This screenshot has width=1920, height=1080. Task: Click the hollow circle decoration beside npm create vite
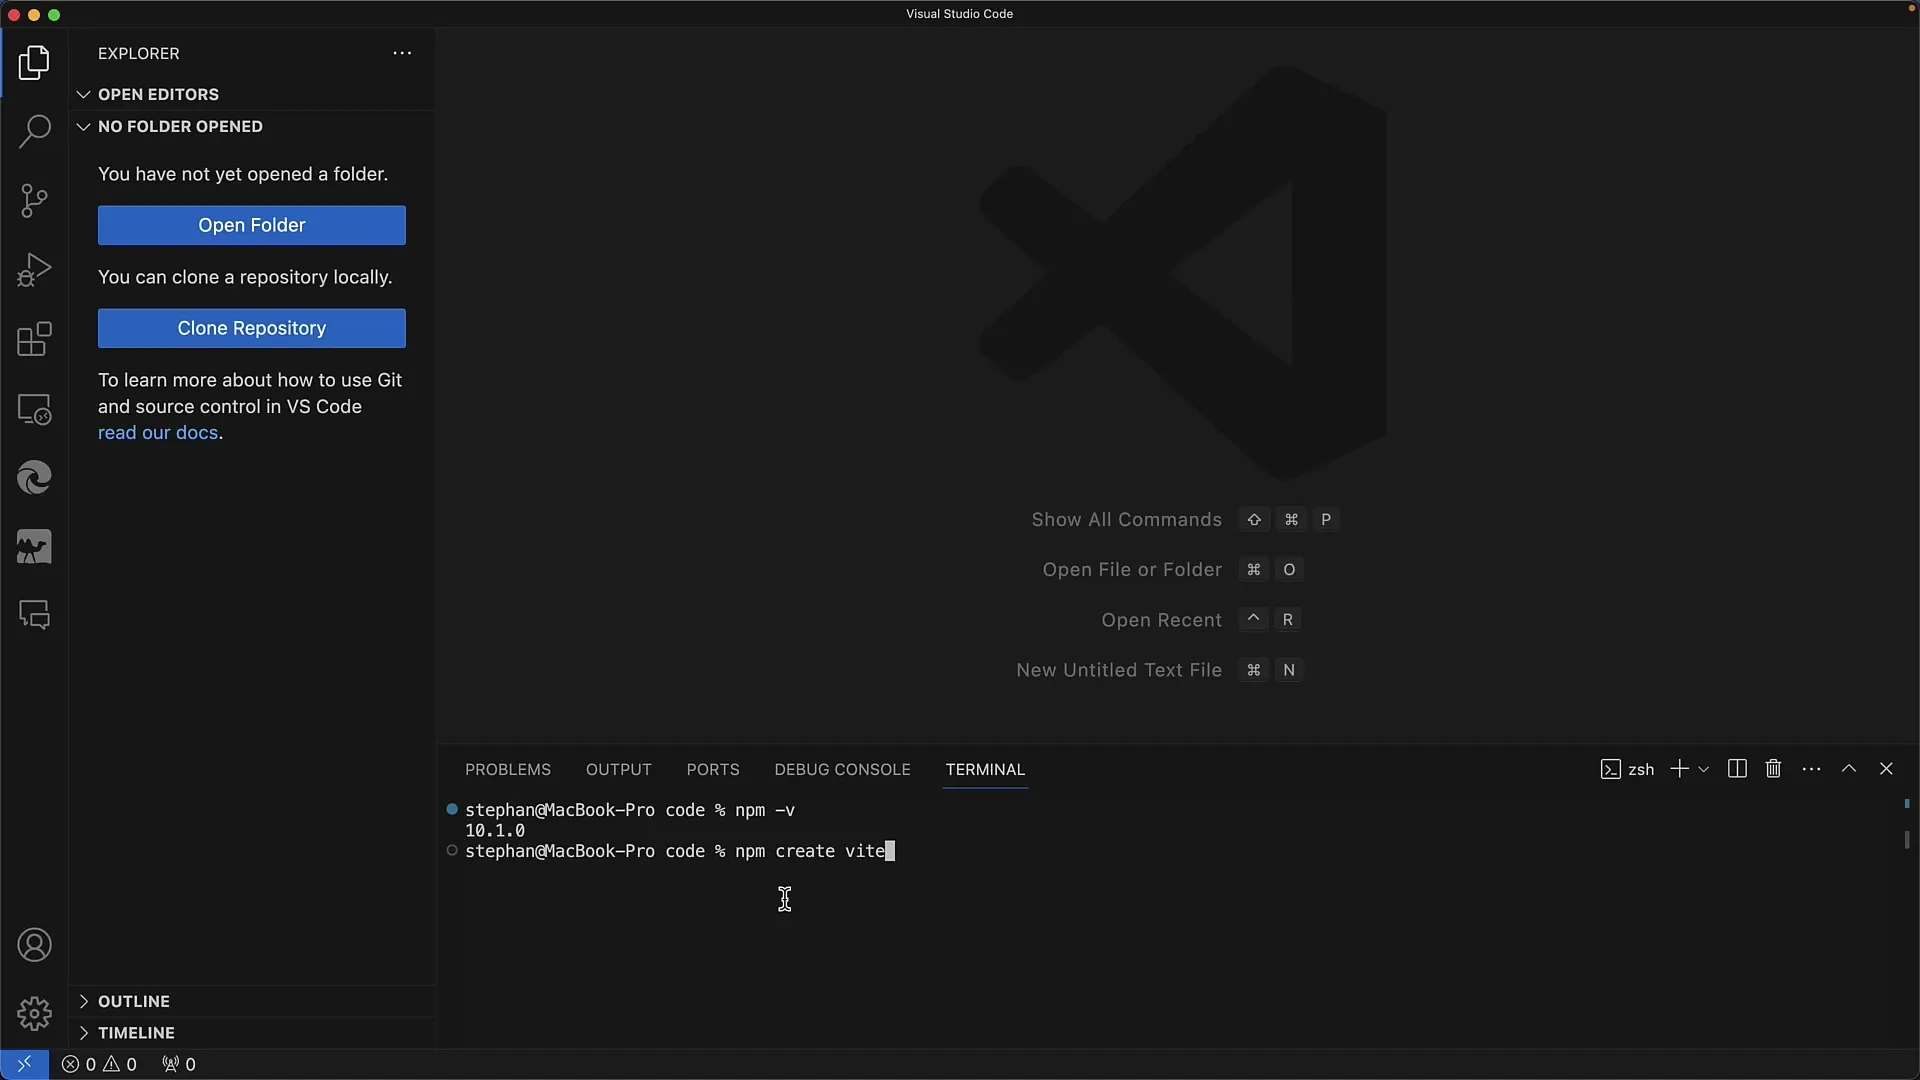pos(452,851)
